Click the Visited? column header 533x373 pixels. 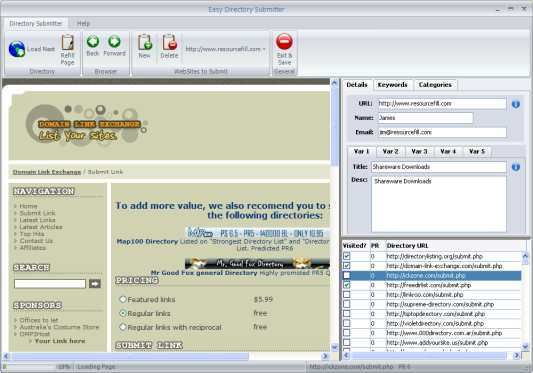(x=355, y=245)
